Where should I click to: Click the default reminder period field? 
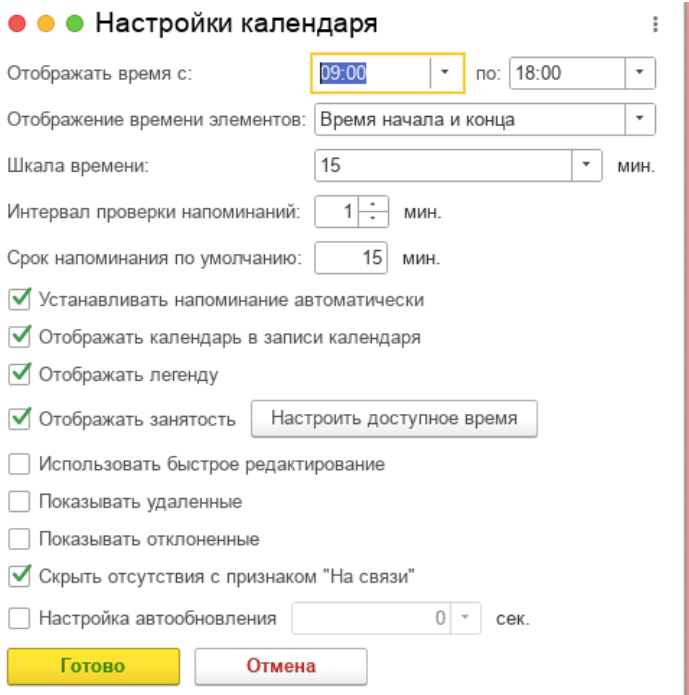point(350,258)
